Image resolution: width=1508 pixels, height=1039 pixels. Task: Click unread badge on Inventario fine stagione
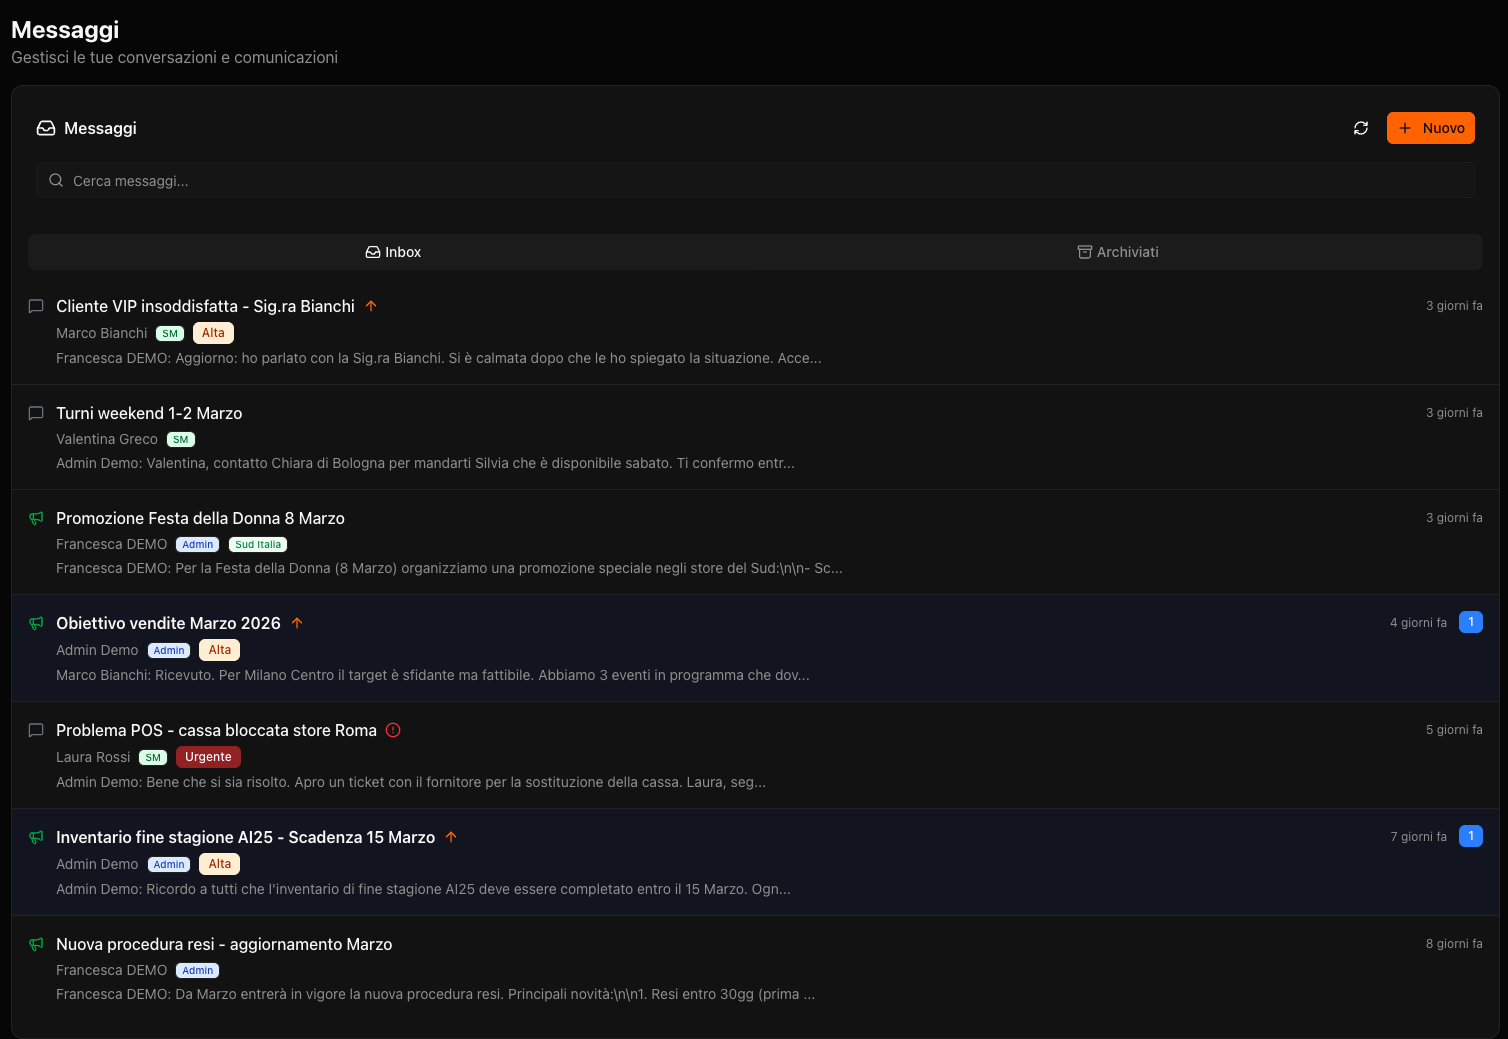pyautogui.click(x=1470, y=836)
